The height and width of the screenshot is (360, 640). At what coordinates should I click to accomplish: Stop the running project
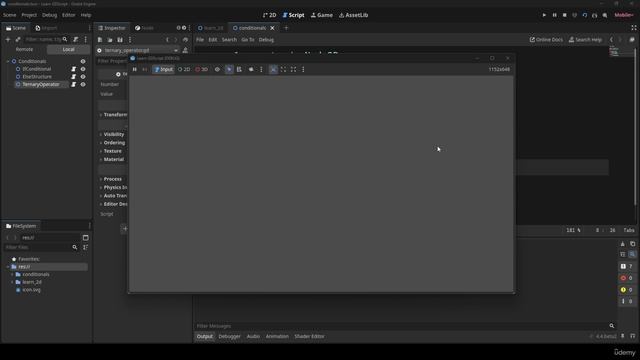tap(564, 15)
